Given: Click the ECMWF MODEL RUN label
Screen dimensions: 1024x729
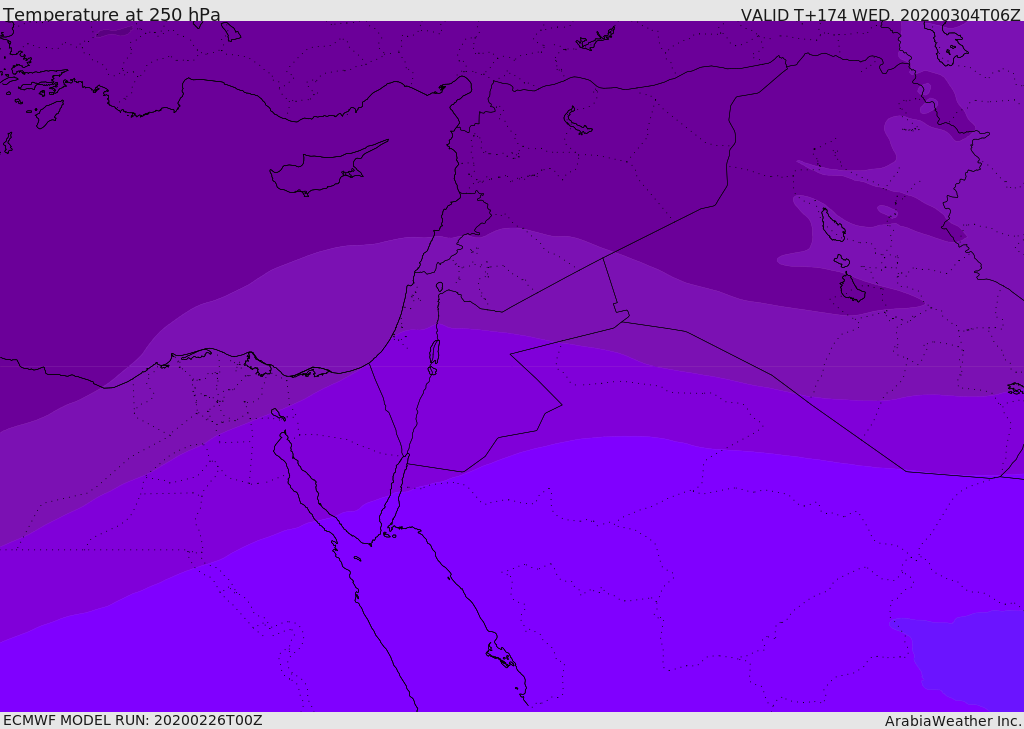Looking at the screenshot, I should [x=132, y=720].
